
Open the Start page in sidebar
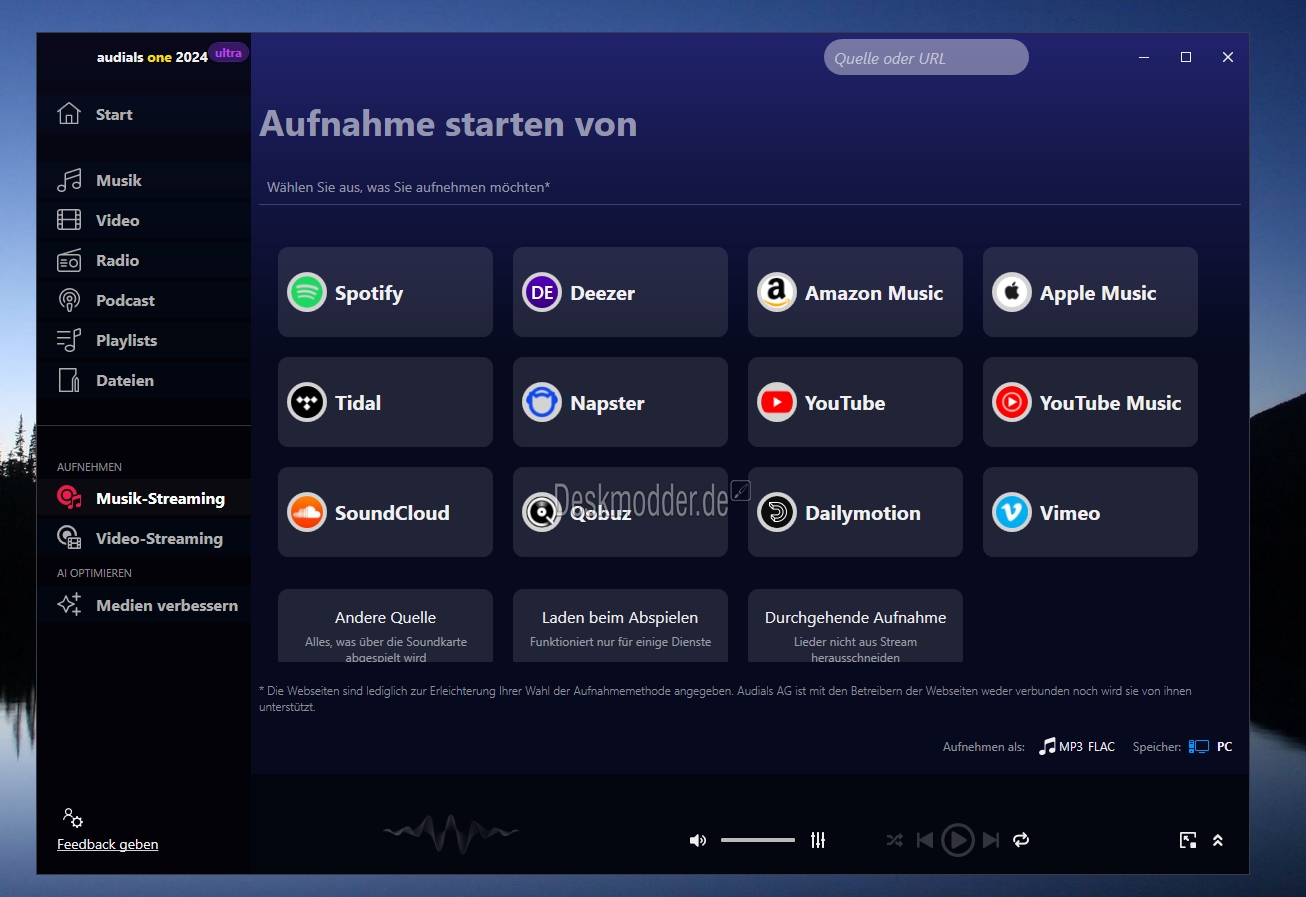(144, 114)
